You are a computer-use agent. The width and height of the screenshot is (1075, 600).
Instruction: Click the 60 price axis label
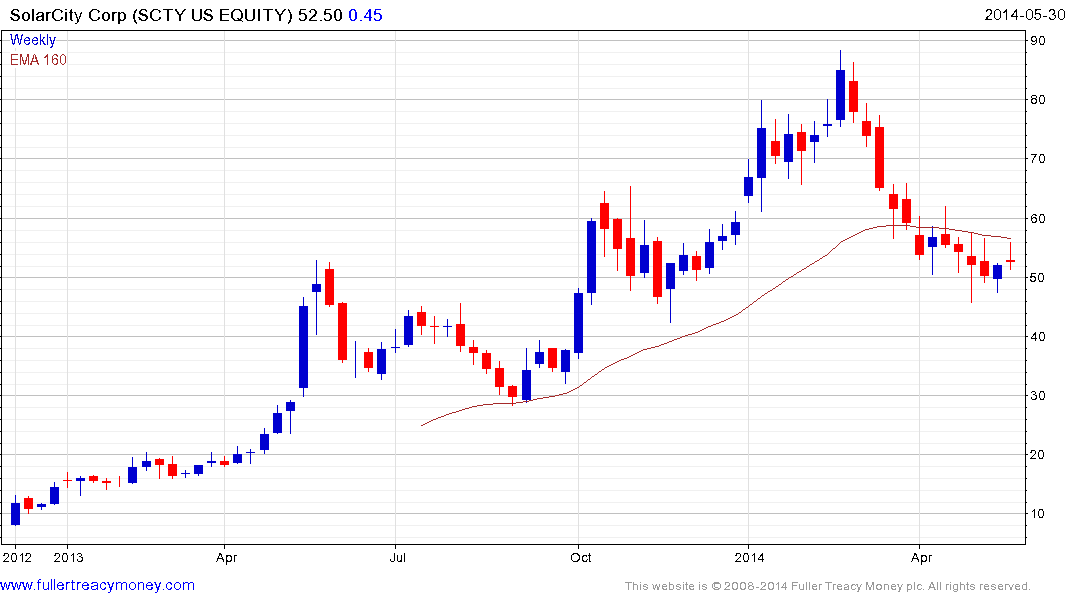pos(1038,219)
